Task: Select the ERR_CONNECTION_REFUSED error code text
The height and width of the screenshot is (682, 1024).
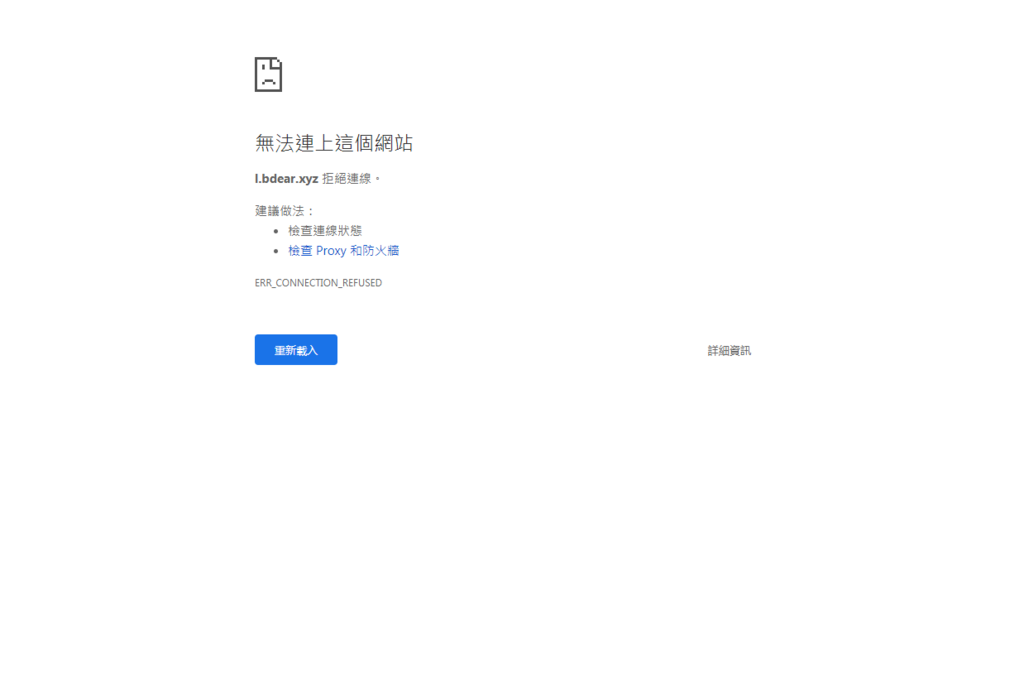Action: 318,282
